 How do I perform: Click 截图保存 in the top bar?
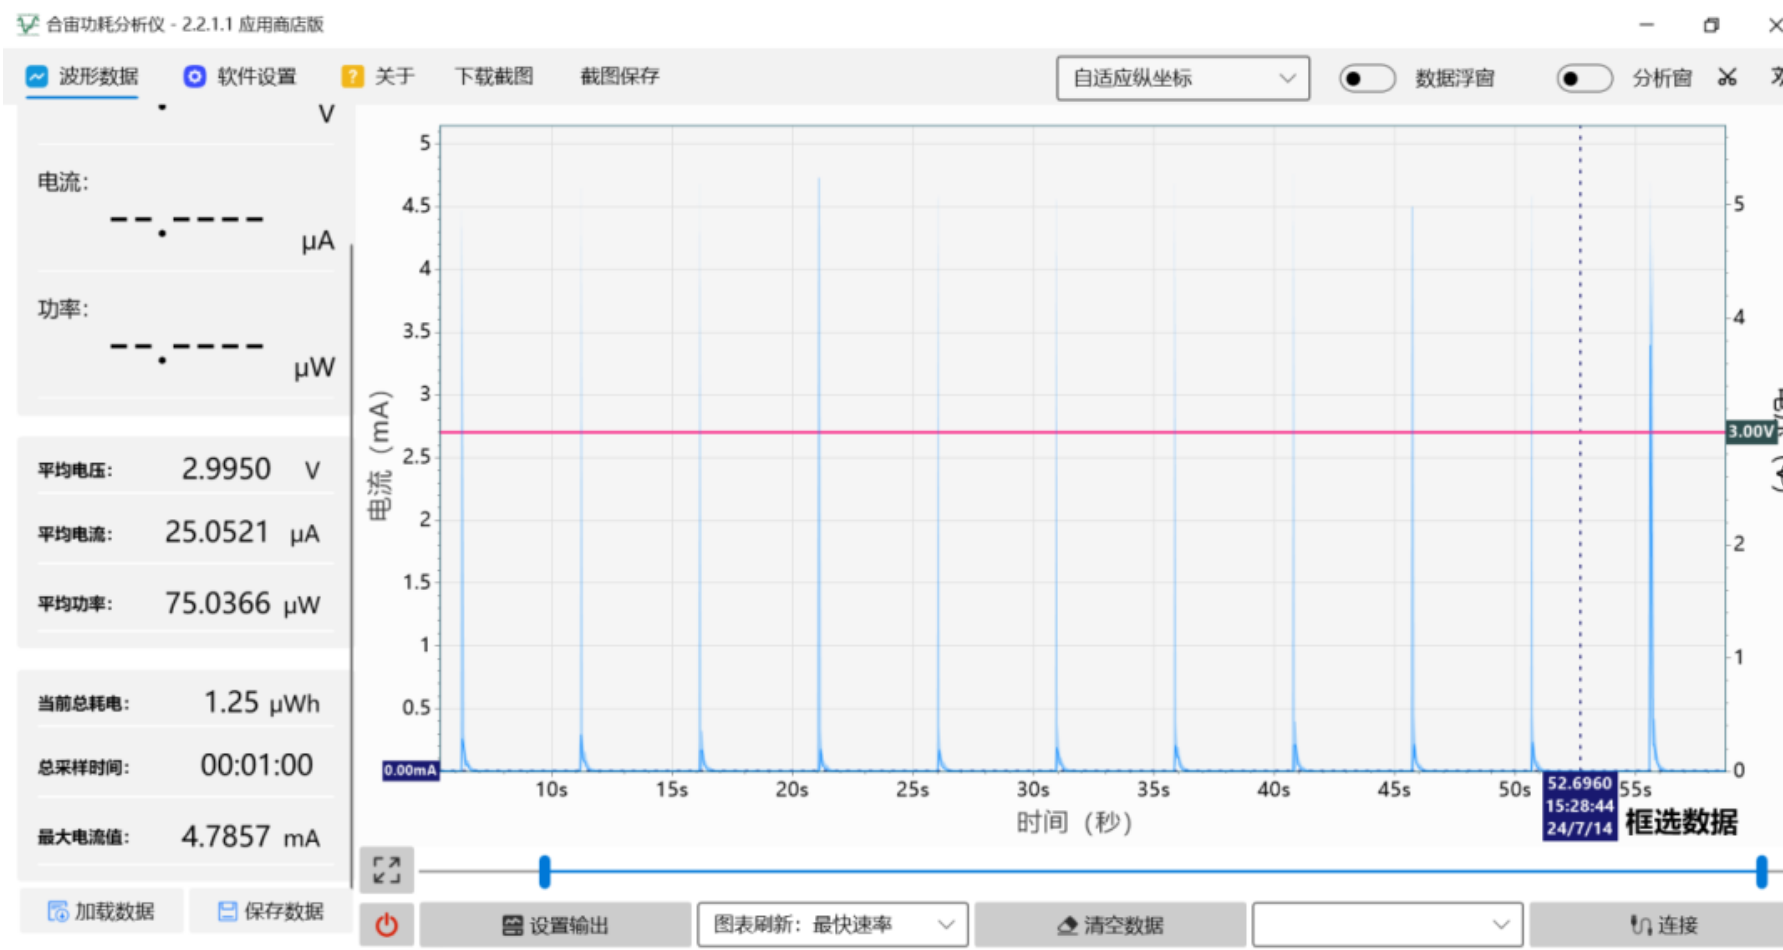pos(620,76)
